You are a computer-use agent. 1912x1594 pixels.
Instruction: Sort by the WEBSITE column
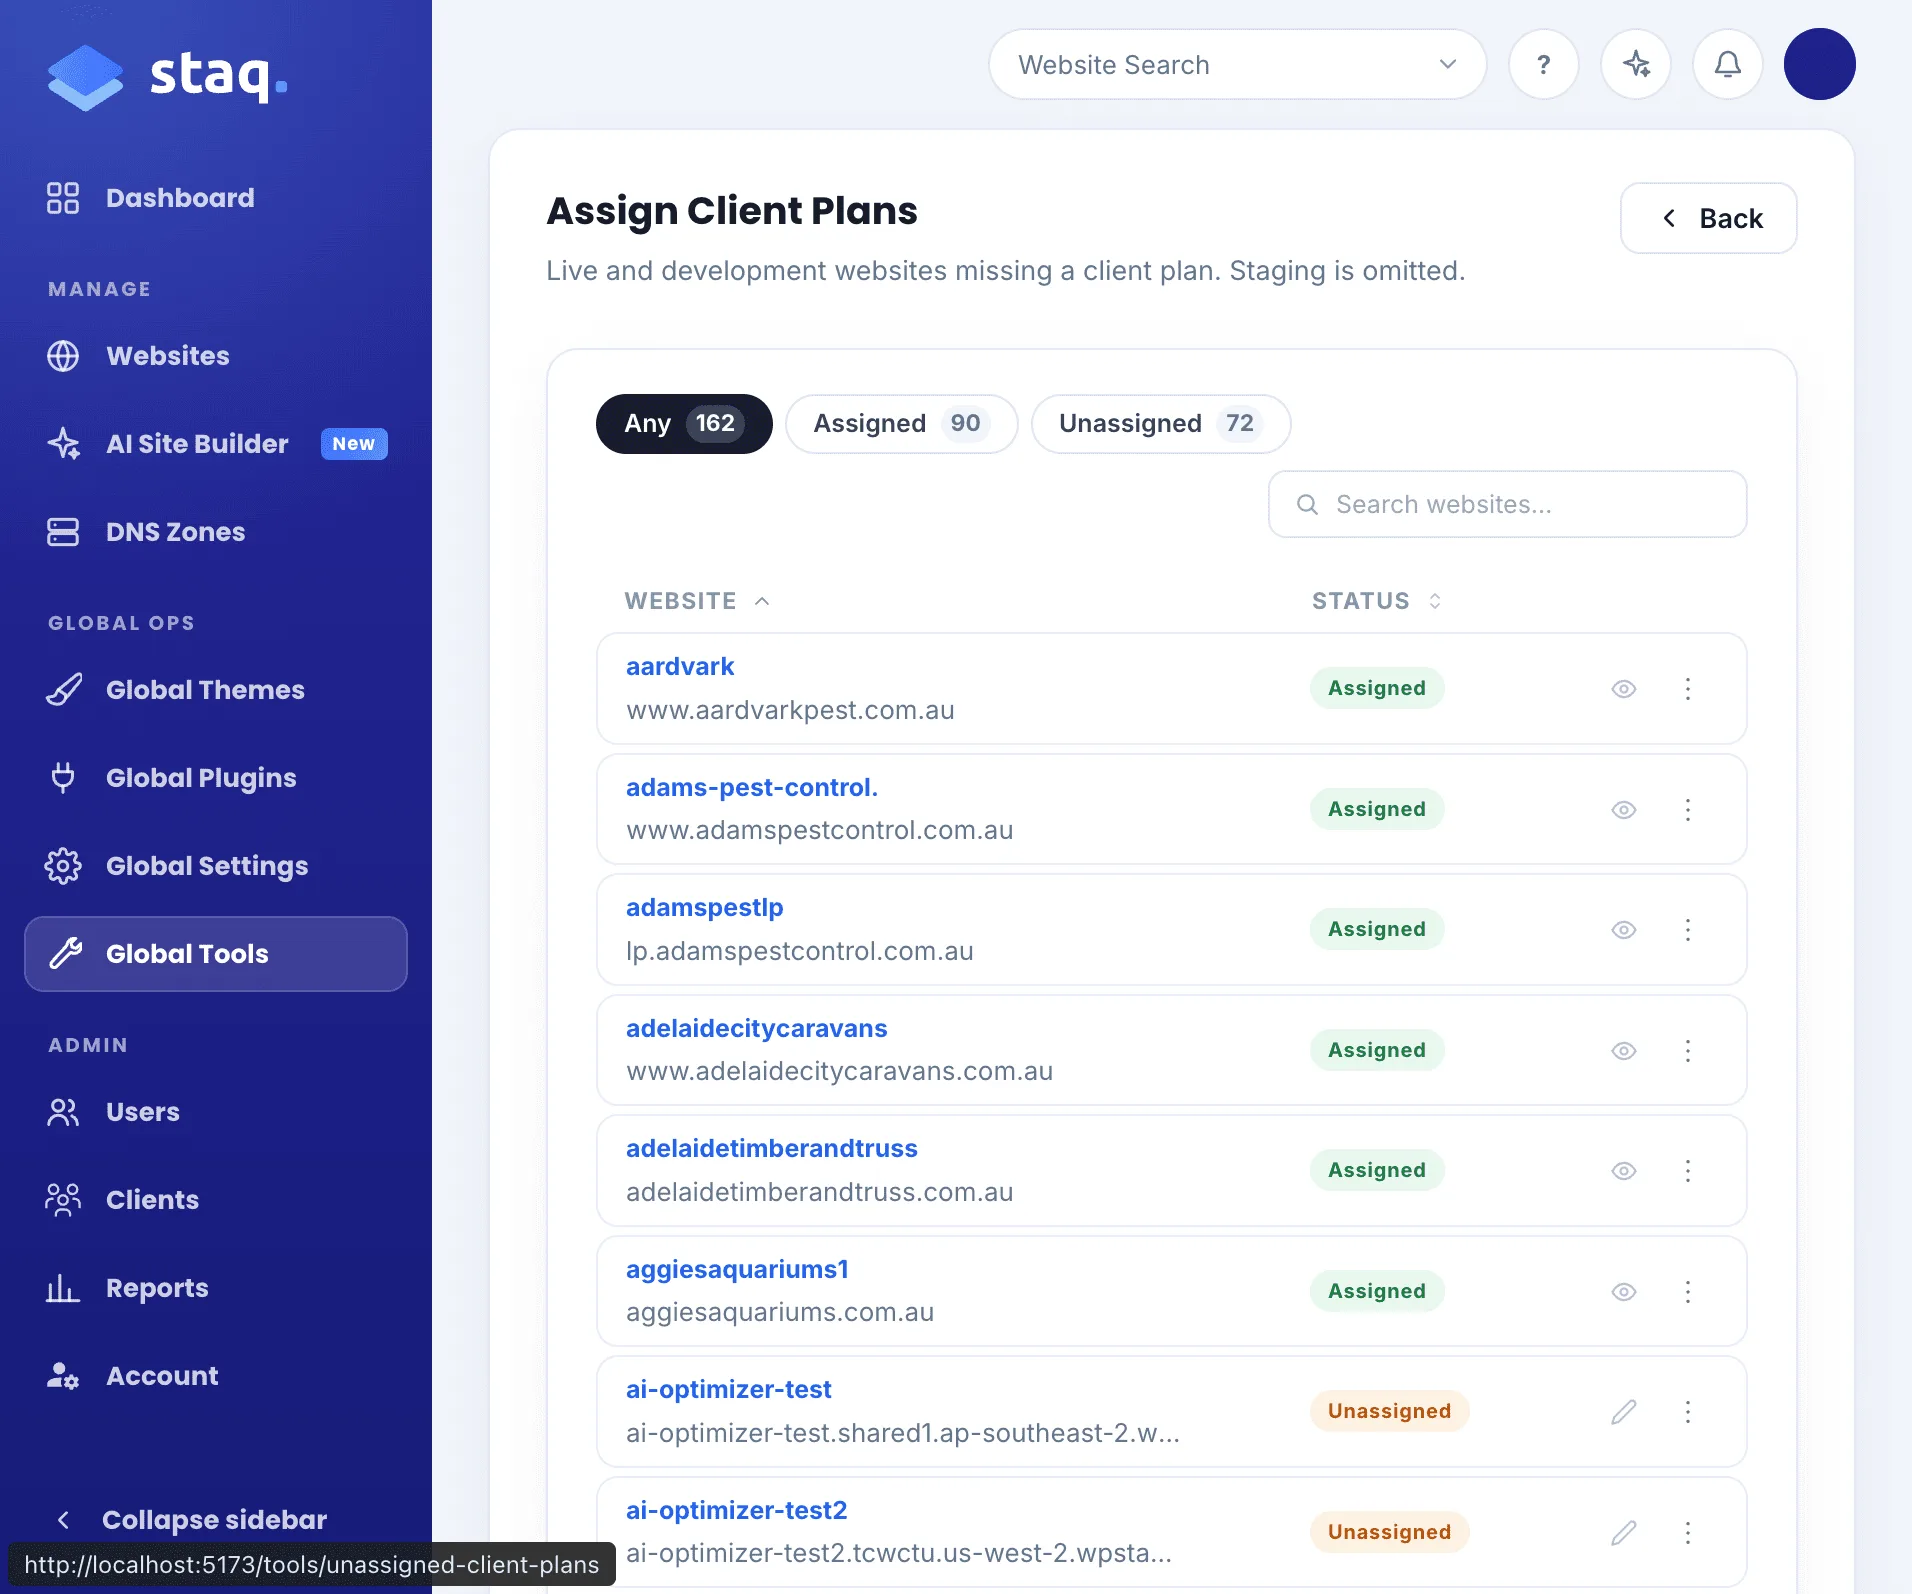click(697, 601)
